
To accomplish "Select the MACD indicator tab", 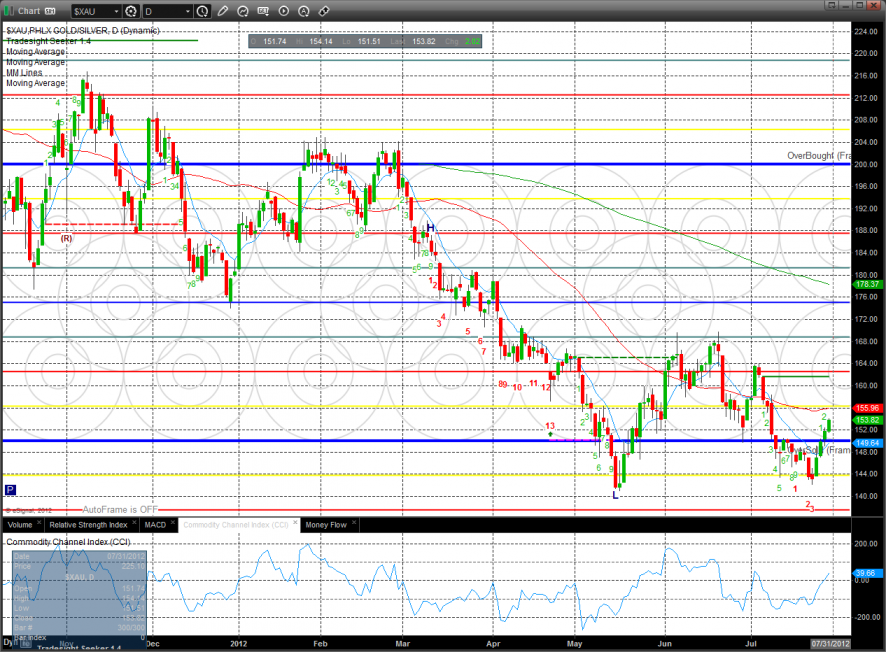I will [155, 524].
